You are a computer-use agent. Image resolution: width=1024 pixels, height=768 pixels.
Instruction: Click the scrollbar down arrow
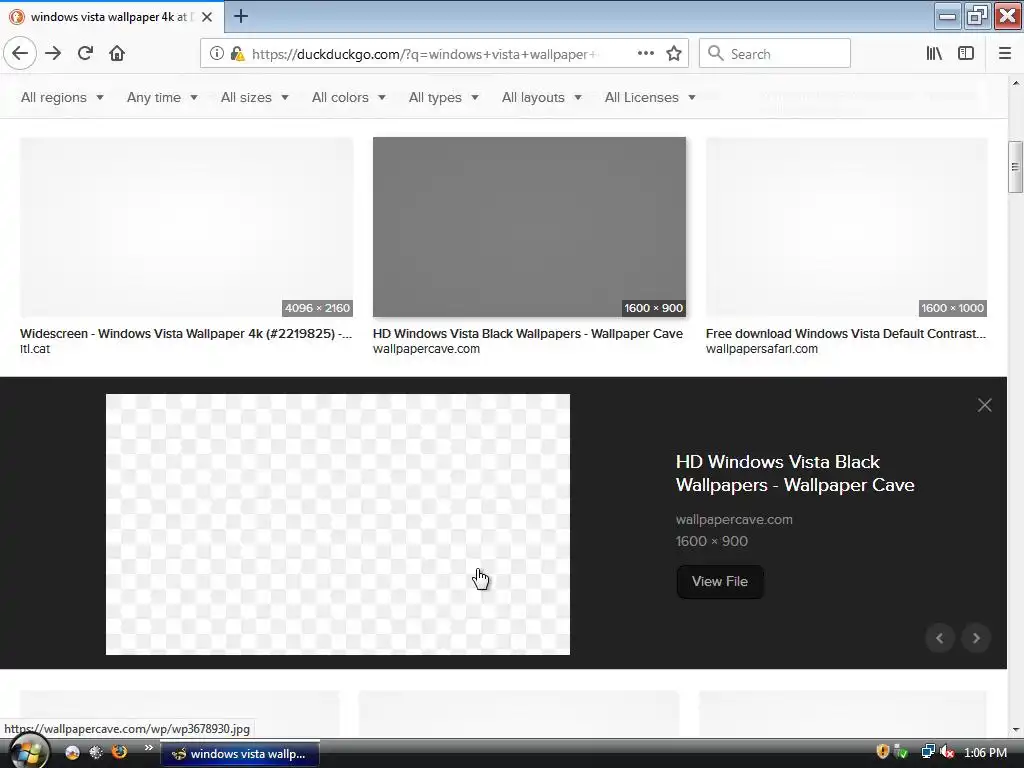click(1016, 729)
